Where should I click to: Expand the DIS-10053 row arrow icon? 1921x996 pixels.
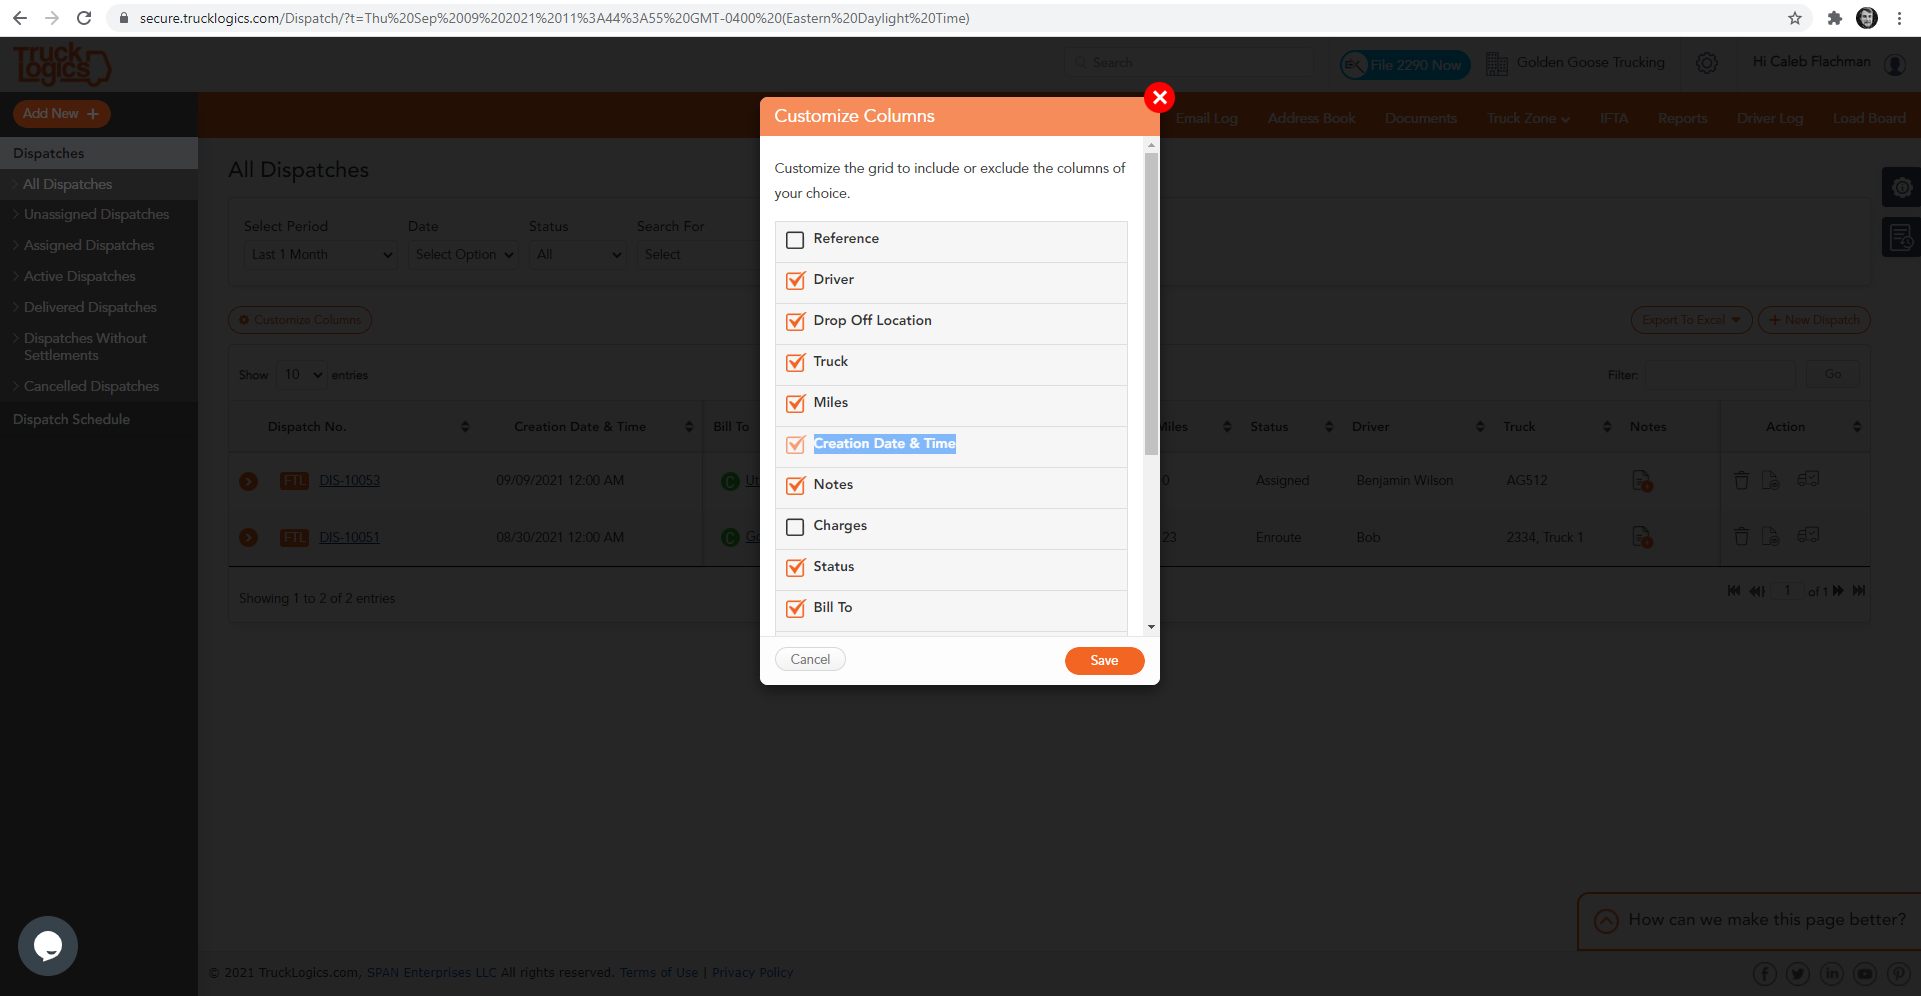coord(249,481)
